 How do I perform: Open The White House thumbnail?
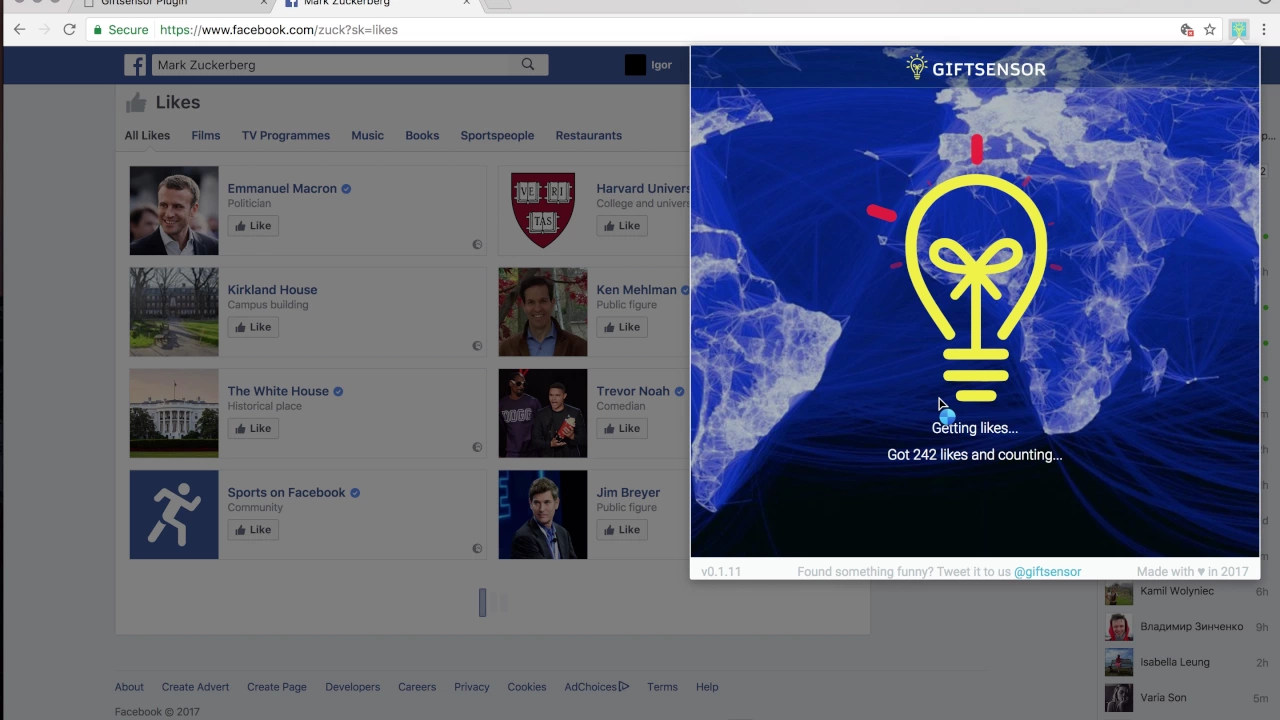(174, 414)
